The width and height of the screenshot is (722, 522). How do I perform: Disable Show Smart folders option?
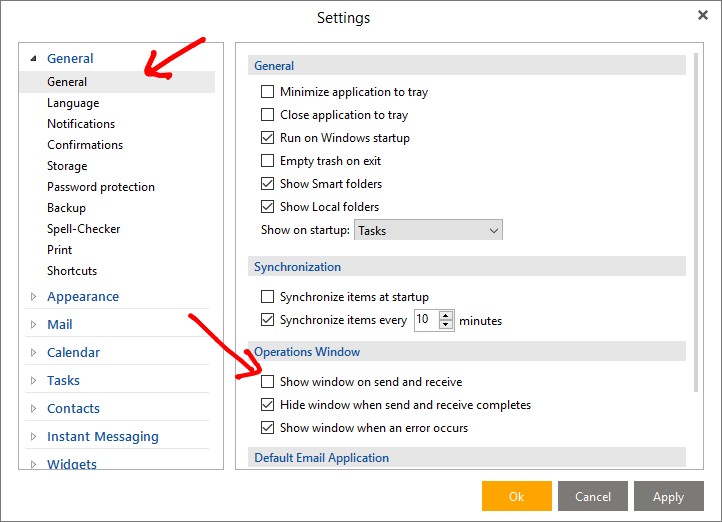267,184
